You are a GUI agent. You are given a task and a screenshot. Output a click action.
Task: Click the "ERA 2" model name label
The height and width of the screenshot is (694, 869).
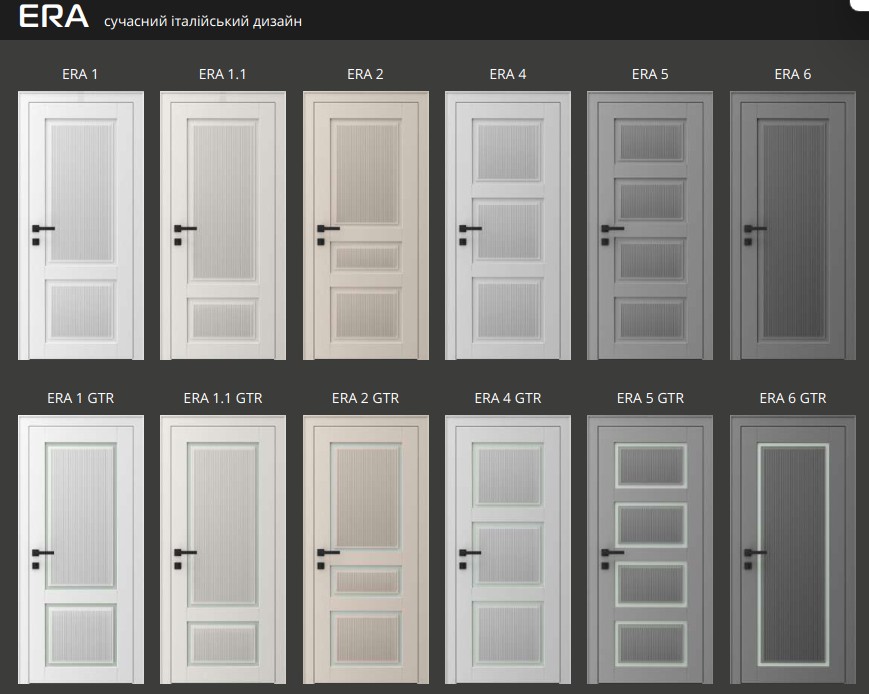pyautogui.click(x=366, y=74)
